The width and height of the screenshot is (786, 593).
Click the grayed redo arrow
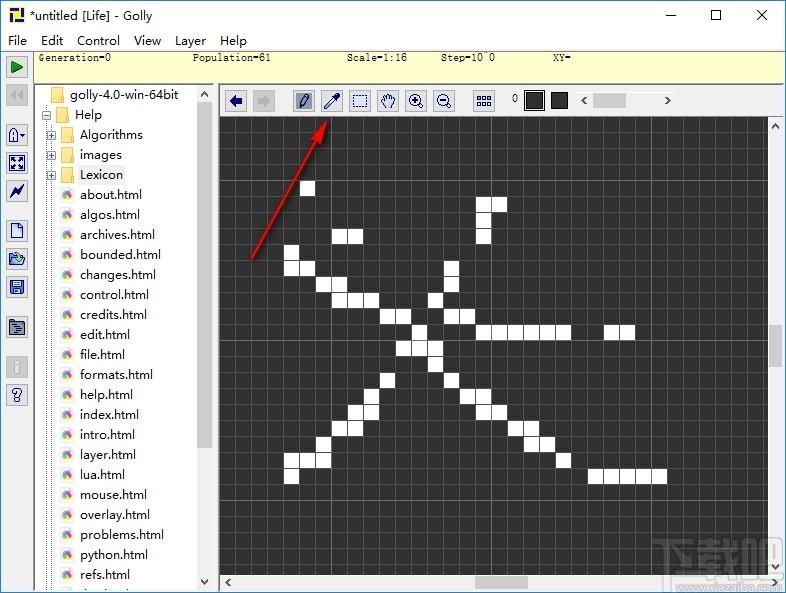[x=264, y=101]
